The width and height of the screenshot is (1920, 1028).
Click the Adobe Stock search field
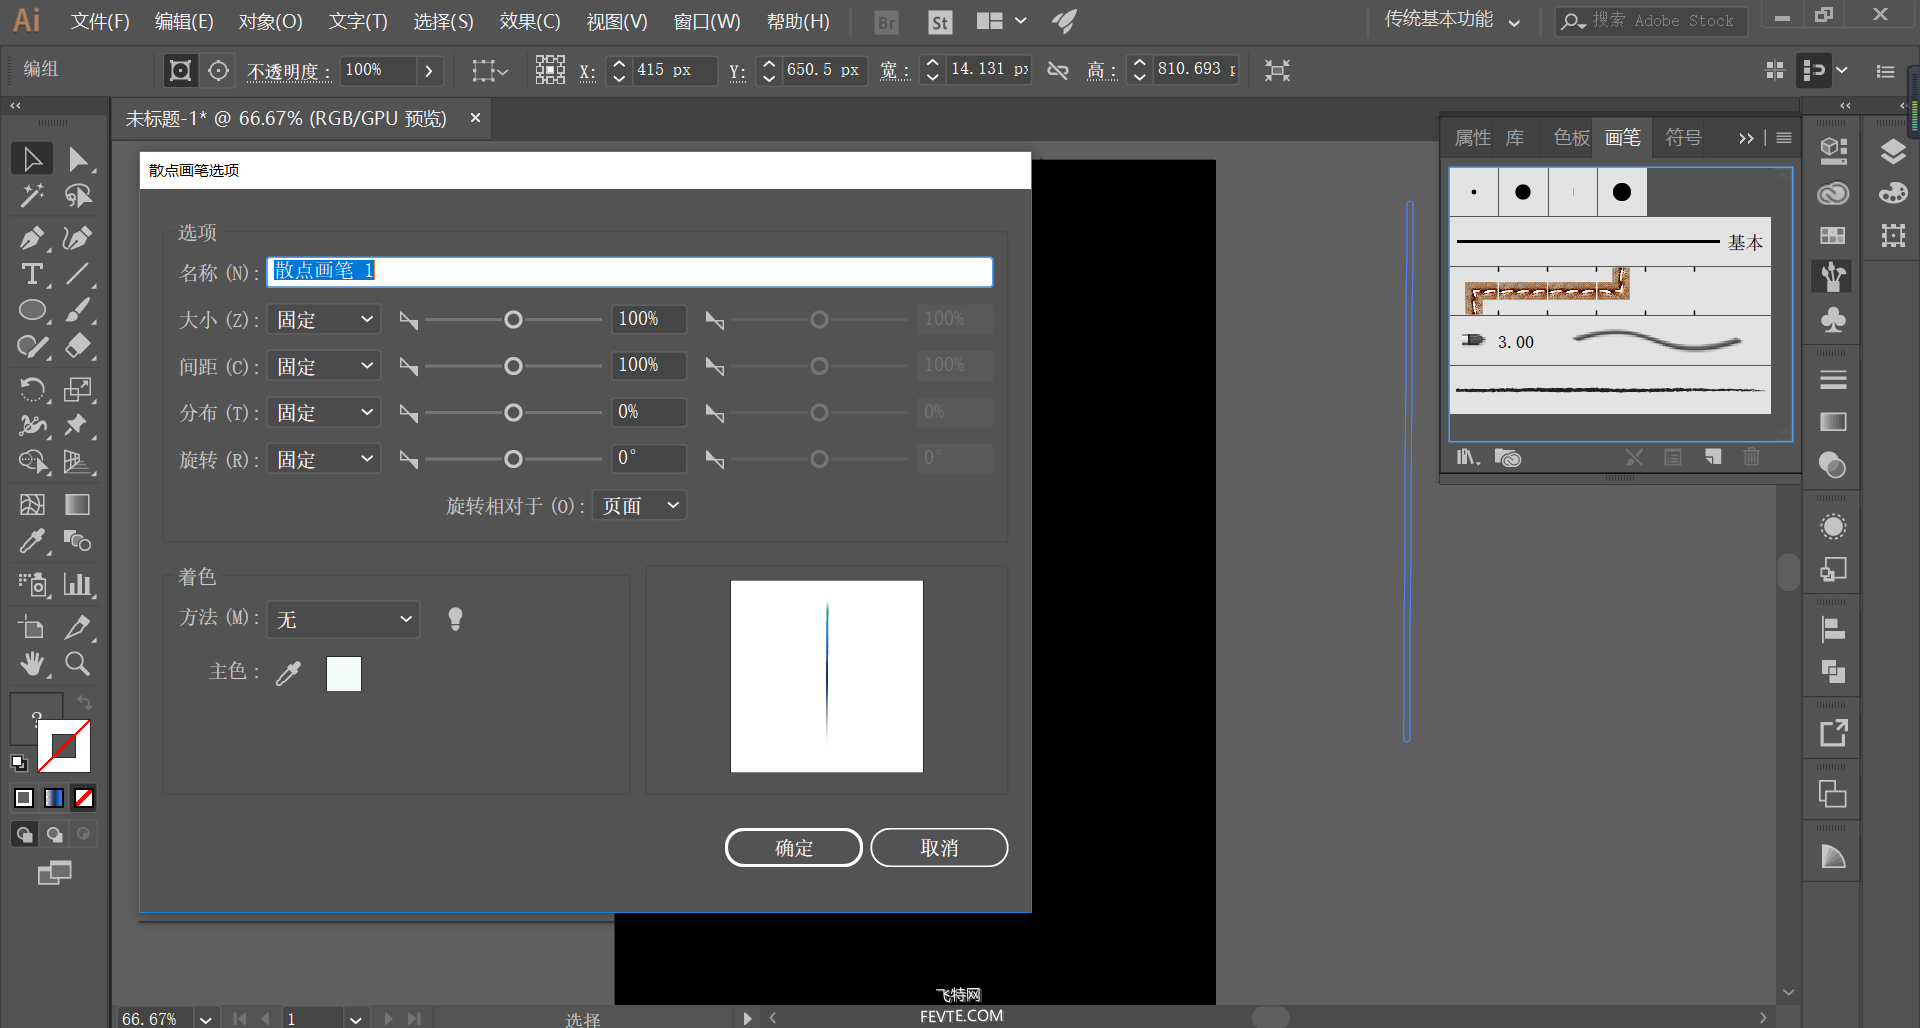point(1651,21)
